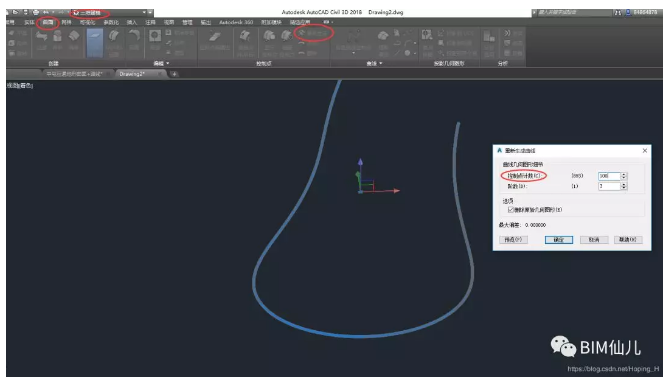Image resolution: width=668 pixels, height=381 pixels.
Task: Click the viewport controls label at top left
Action: click(x=19, y=86)
